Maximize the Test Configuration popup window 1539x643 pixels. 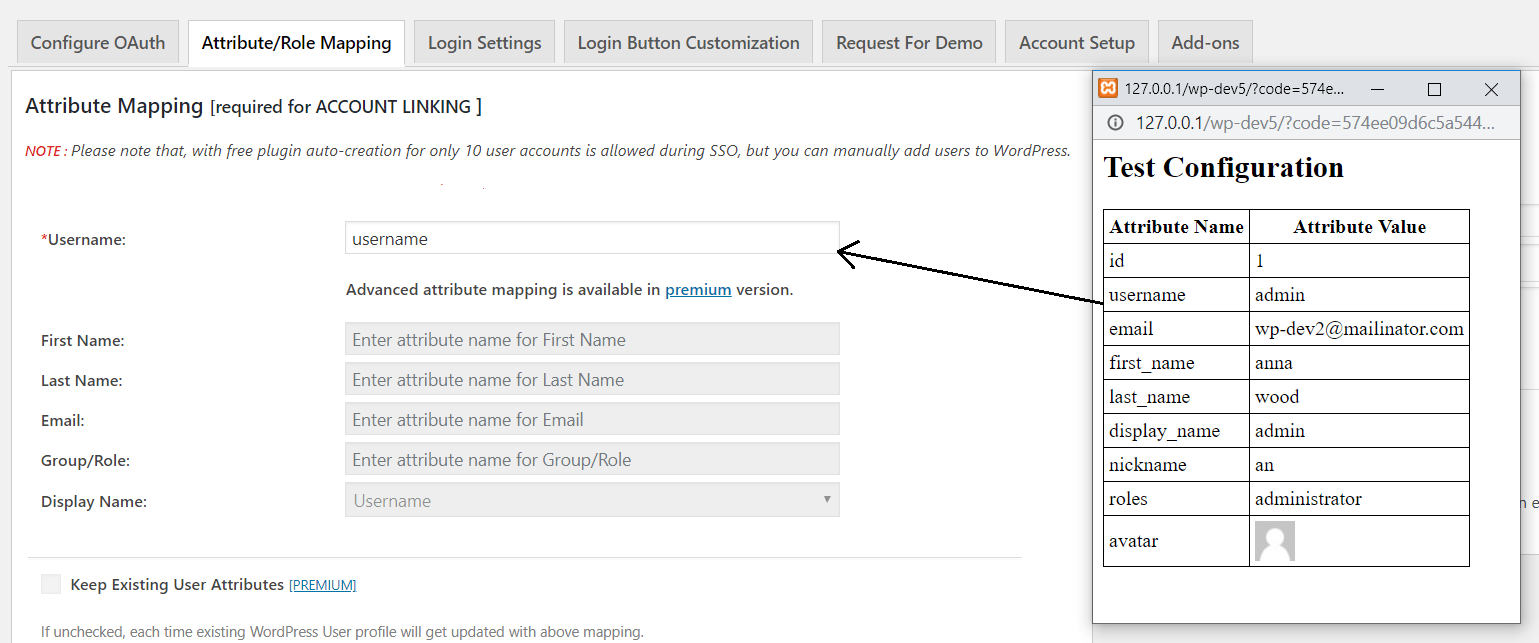[x=1434, y=89]
